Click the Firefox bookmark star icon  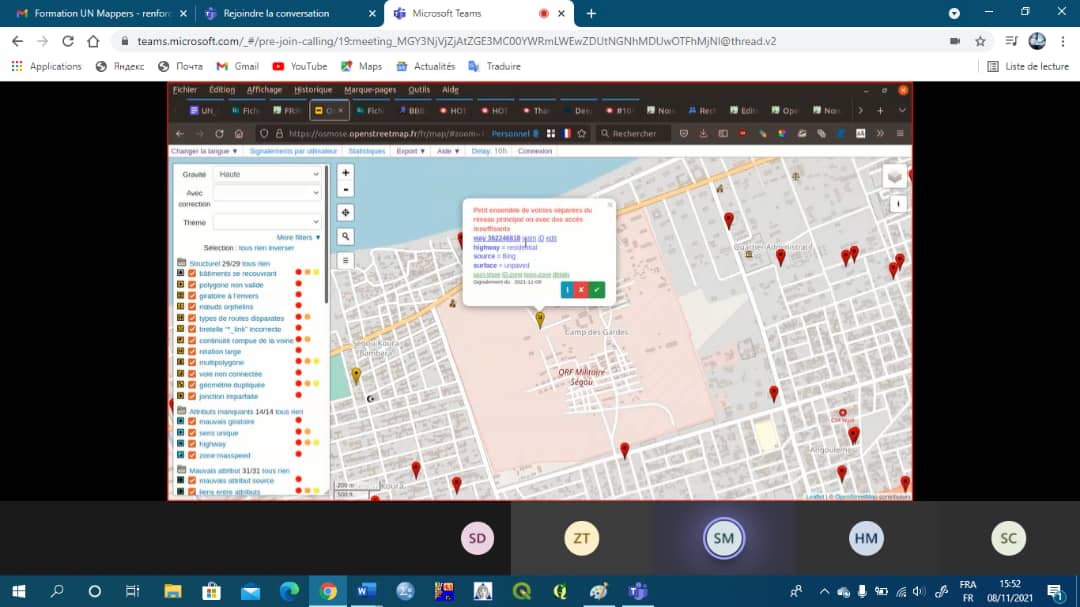pyautogui.click(x=582, y=134)
